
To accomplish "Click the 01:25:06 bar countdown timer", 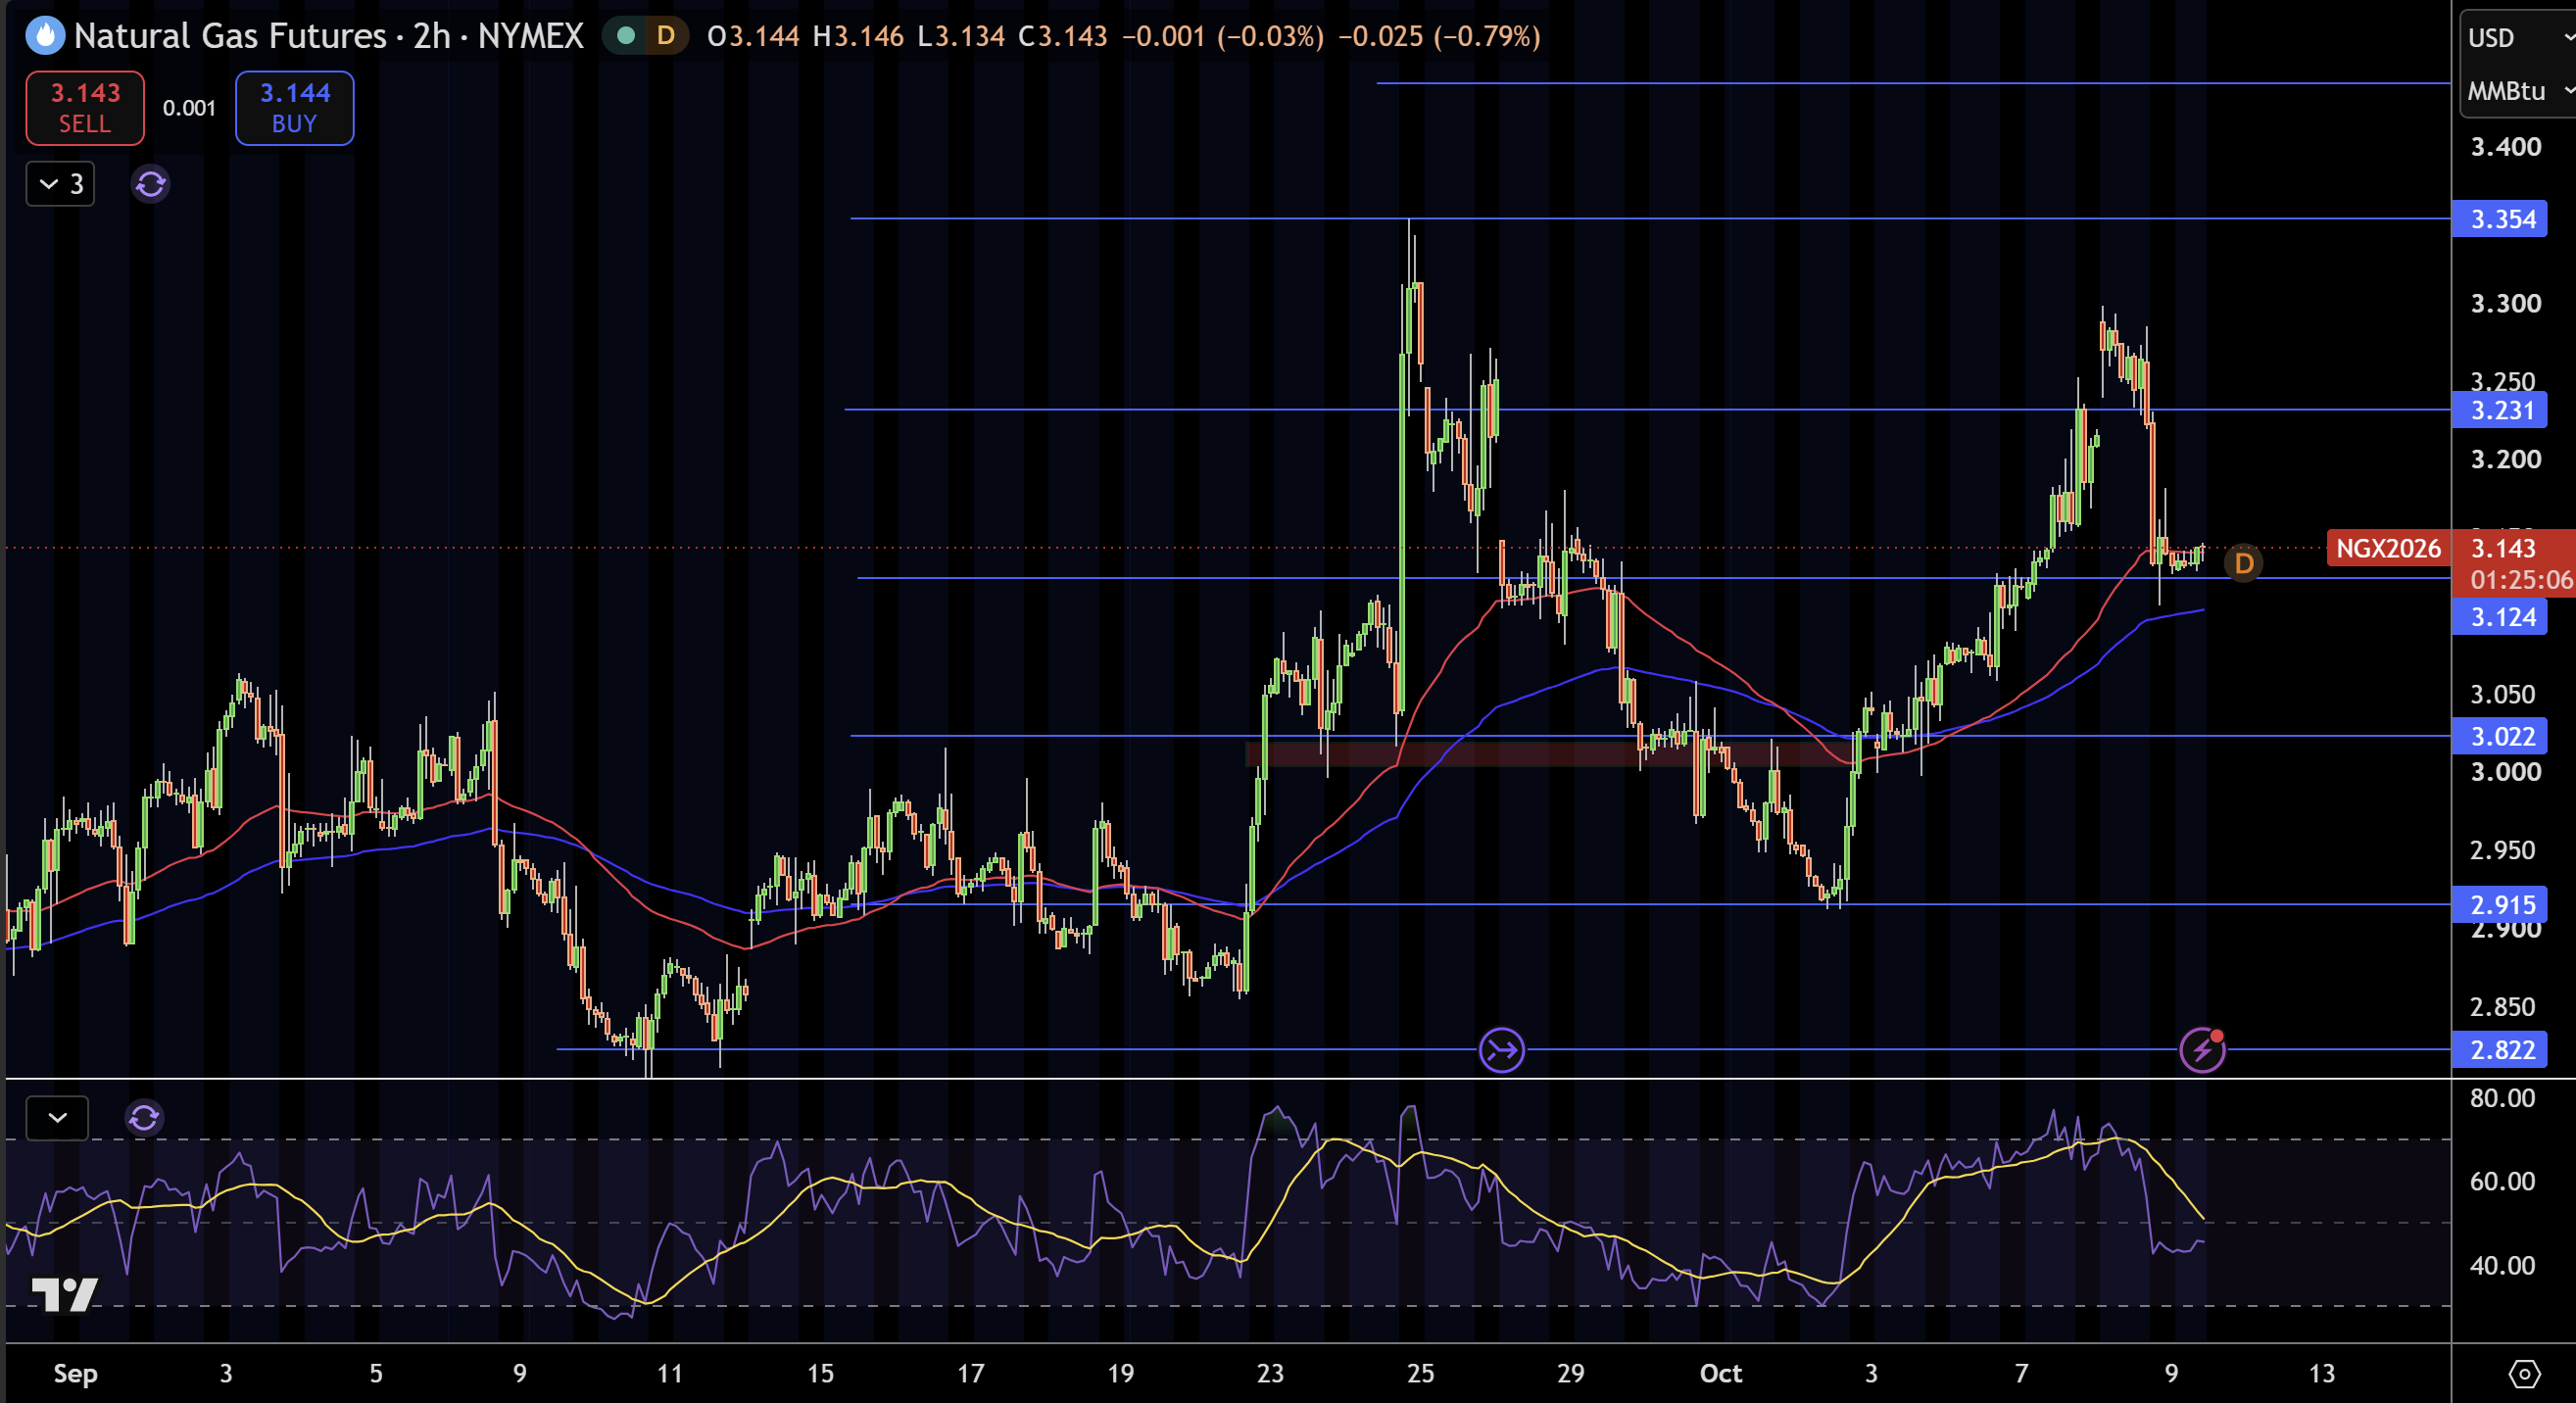I will (2520, 579).
